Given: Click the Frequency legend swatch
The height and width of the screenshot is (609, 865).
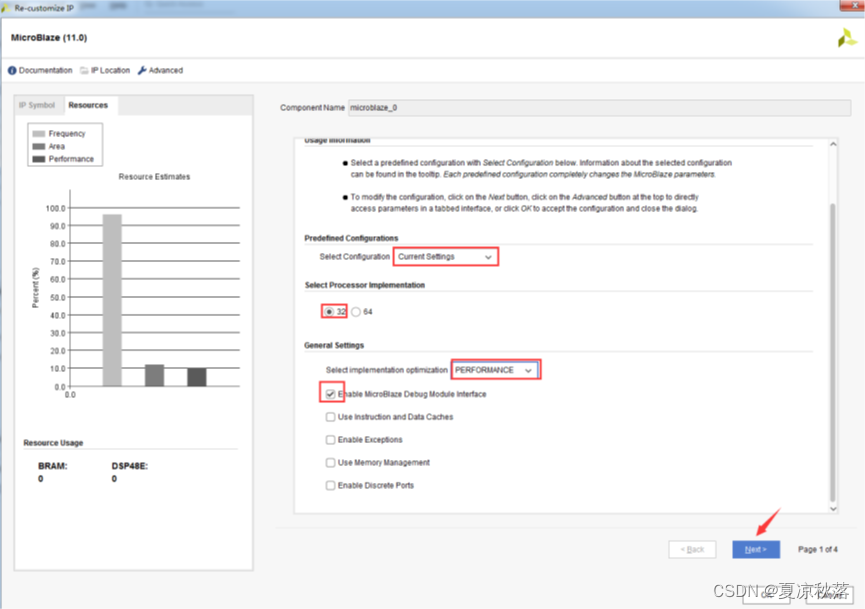Looking at the screenshot, I should click(x=39, y=133).
